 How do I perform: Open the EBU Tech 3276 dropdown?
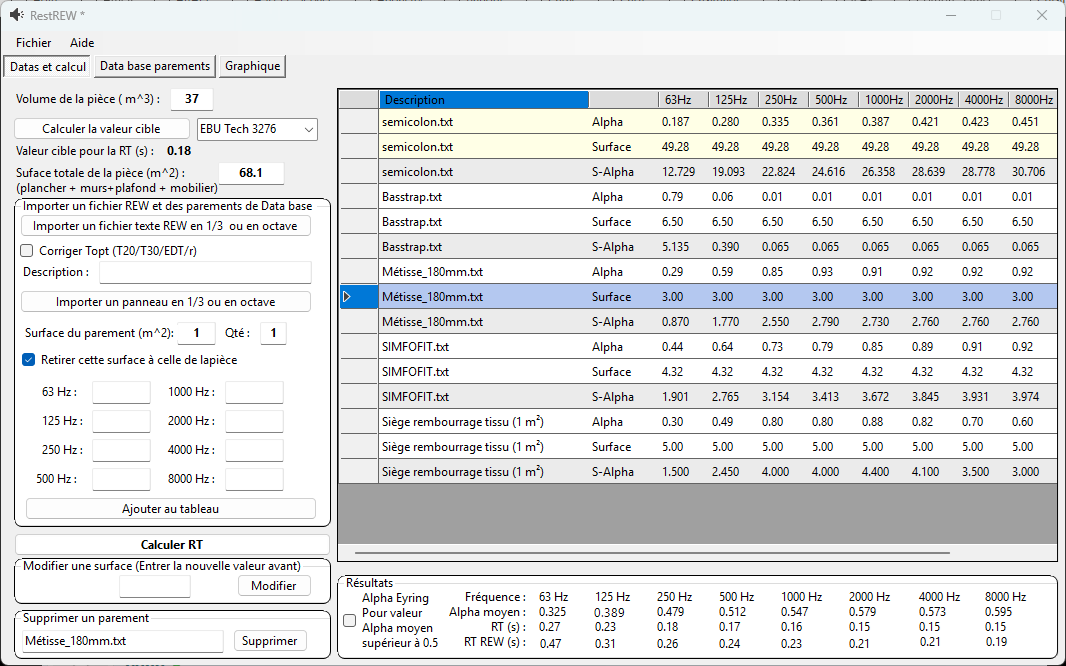click(x=257, y=128)
